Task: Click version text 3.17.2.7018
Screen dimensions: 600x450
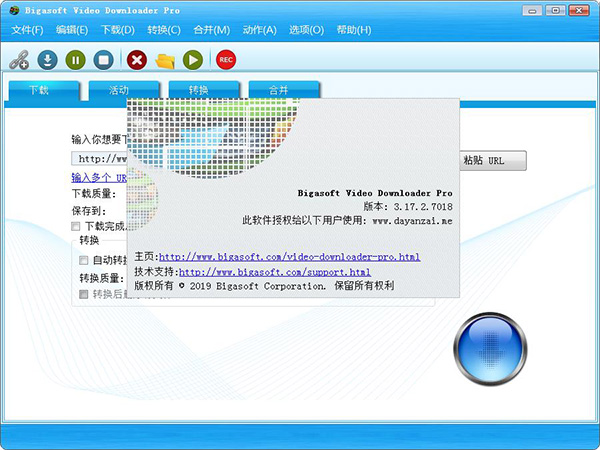Action: point(423,207)
